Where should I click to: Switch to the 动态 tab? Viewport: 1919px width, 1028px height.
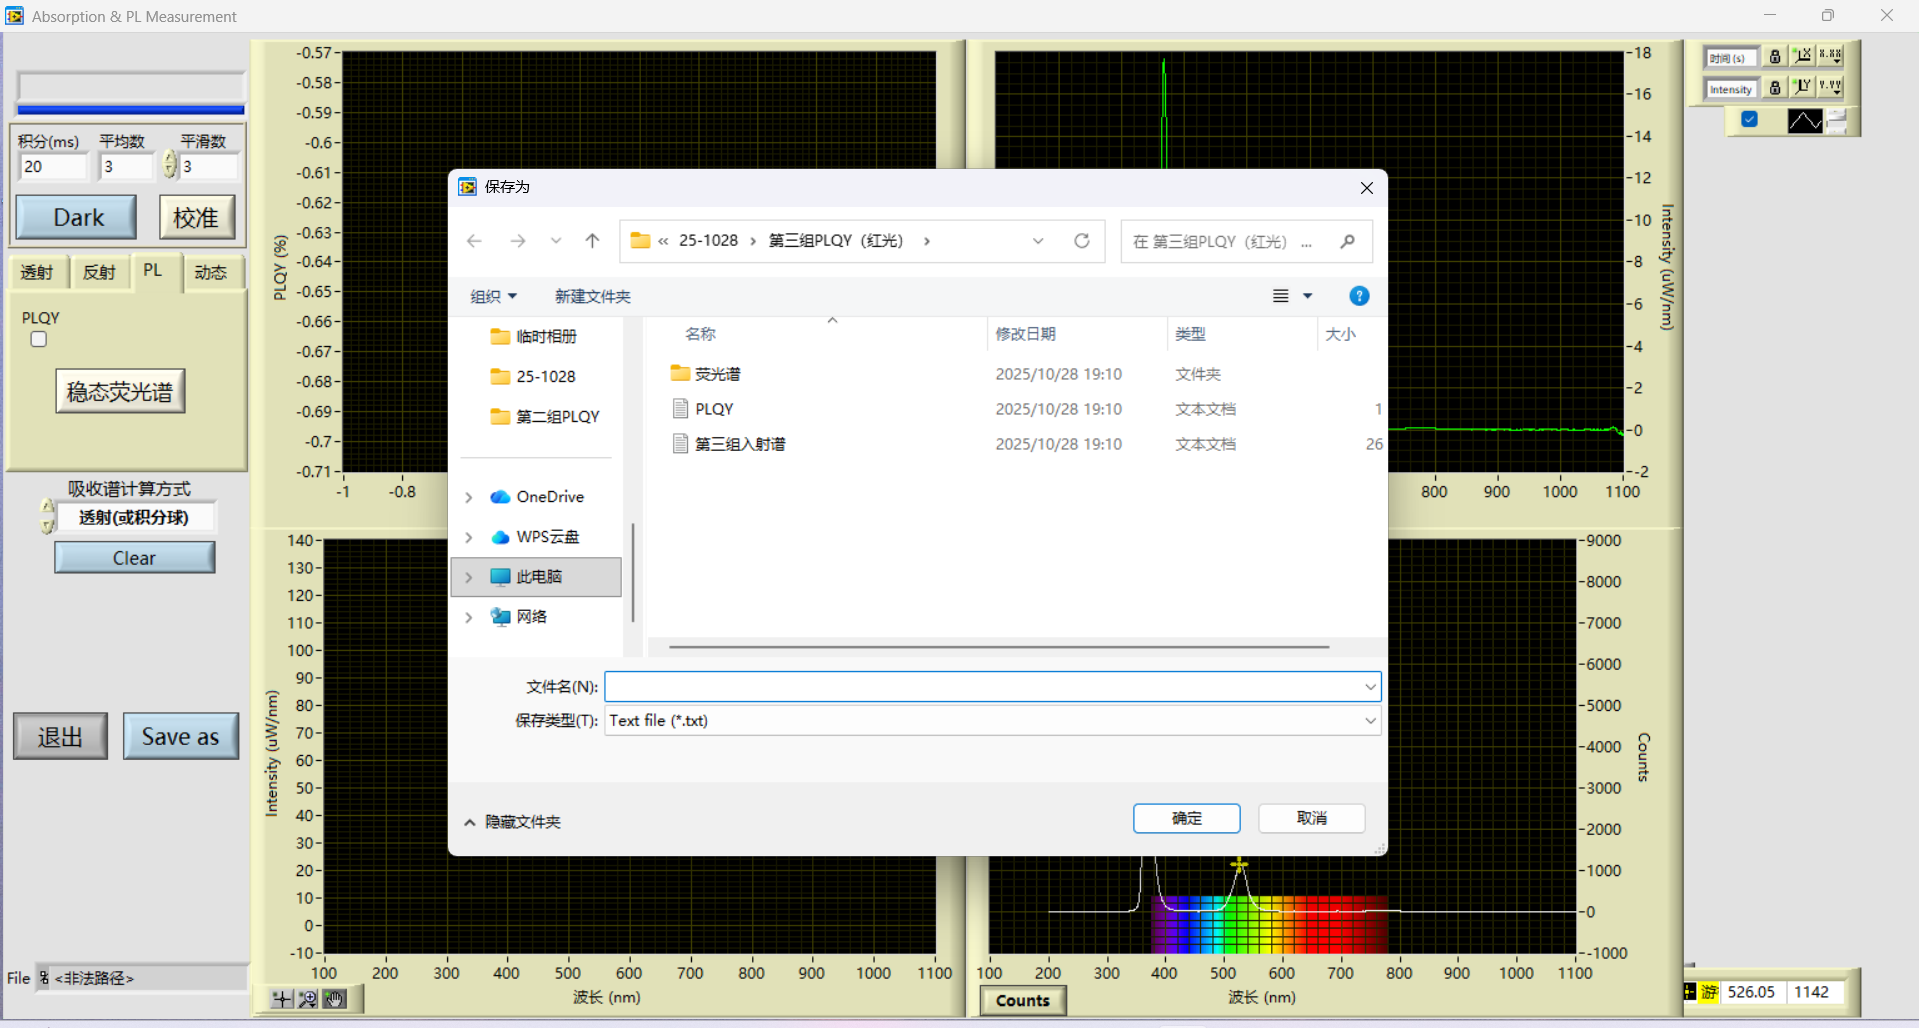(x=210, y=272)
